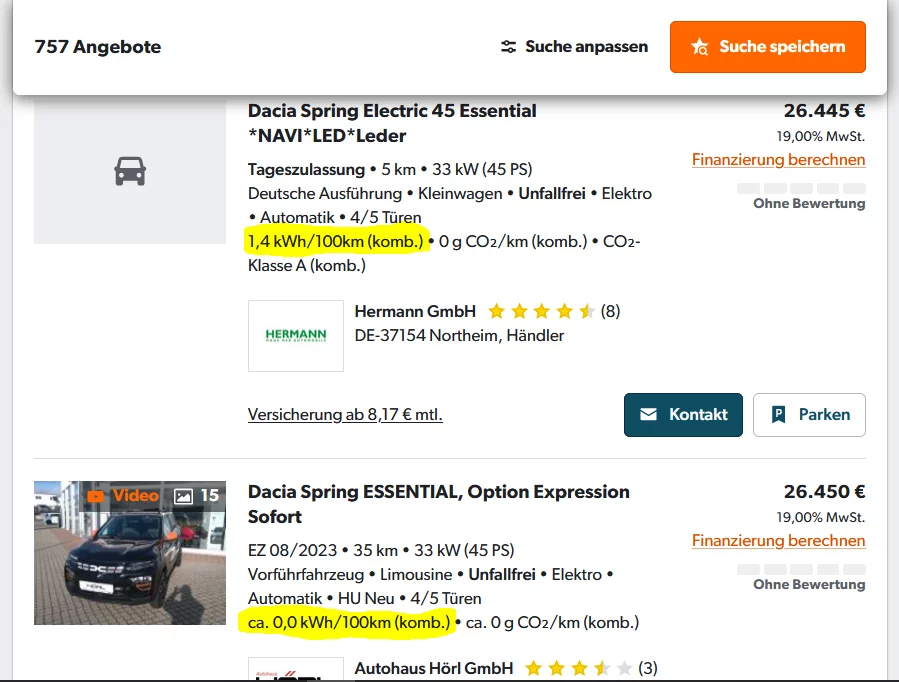Click the 26.450 € price
Viewport: 899px width, 682px height.
click(824, 492)
